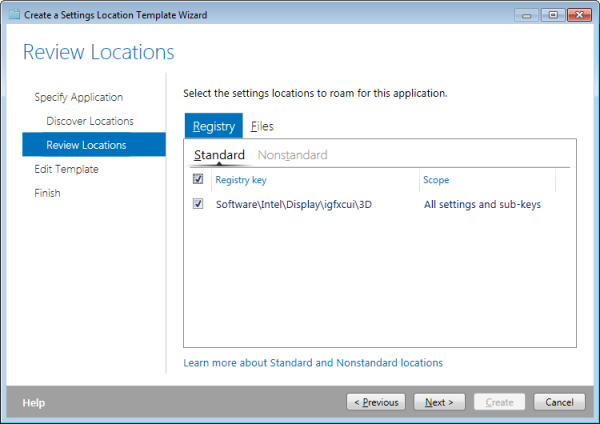Viewport: 600px width, 424px height.
Task: Close the Settings Location Template Wizard
Action: coord(579,15)
